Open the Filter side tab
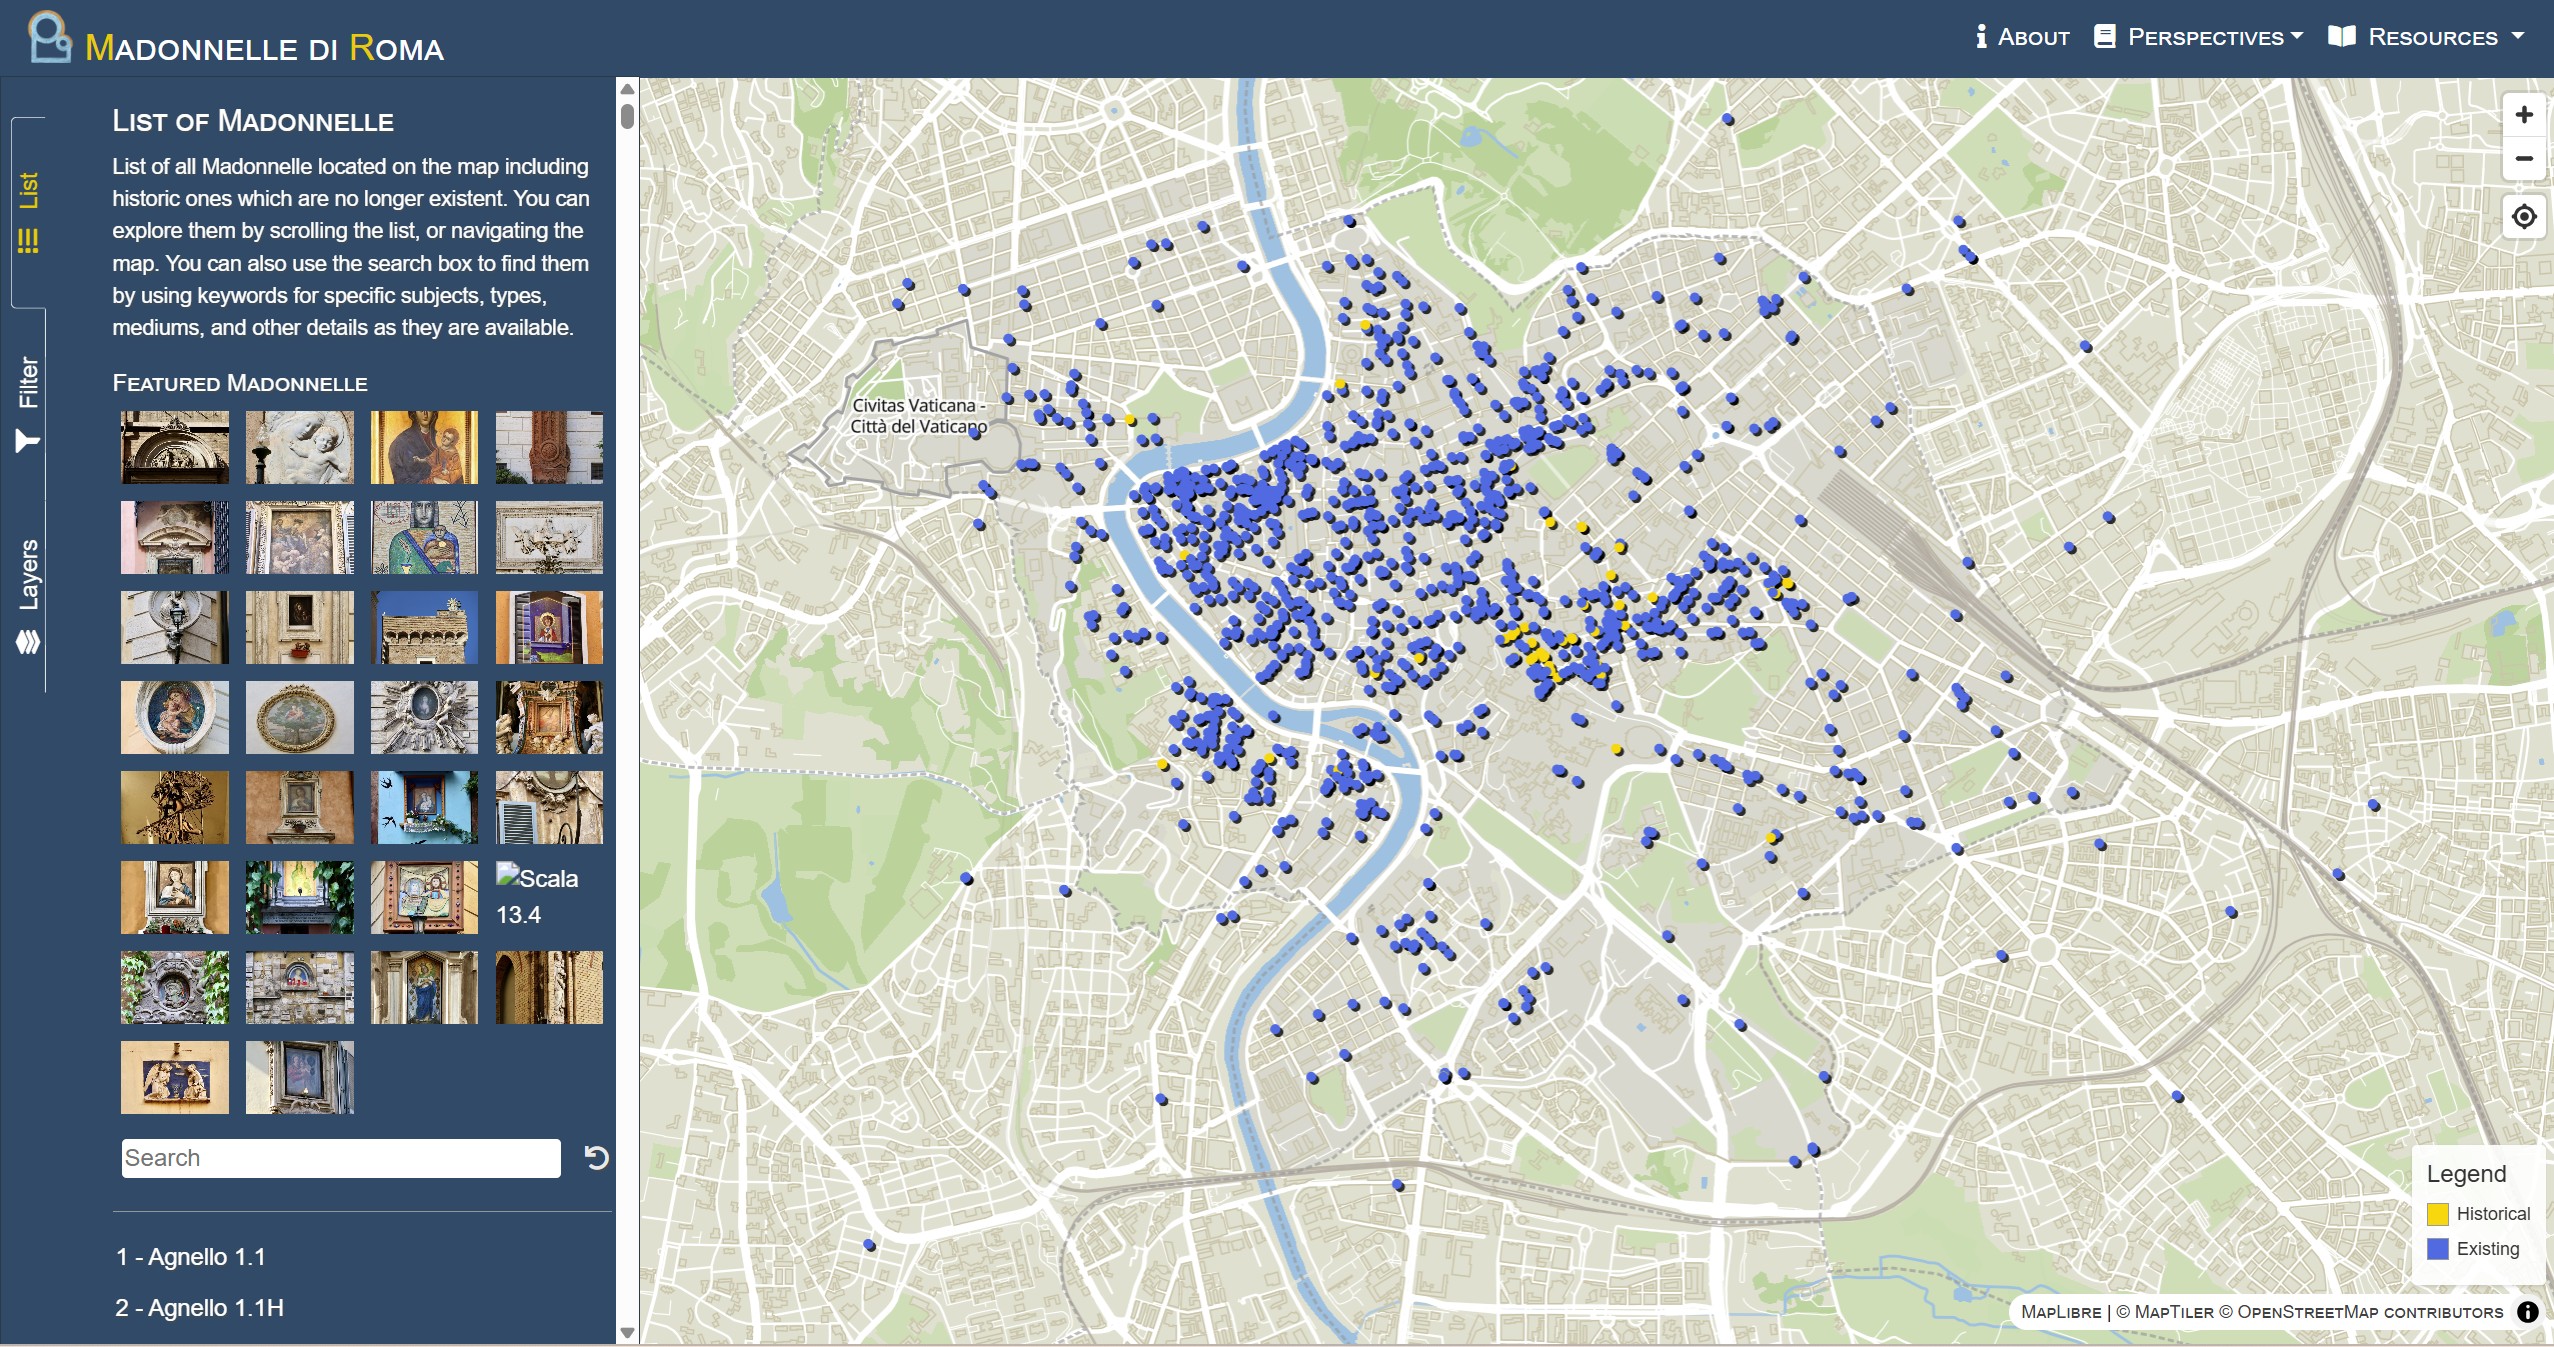The height and width of the screenshot is (1347, 2554). tap(28, 404)
